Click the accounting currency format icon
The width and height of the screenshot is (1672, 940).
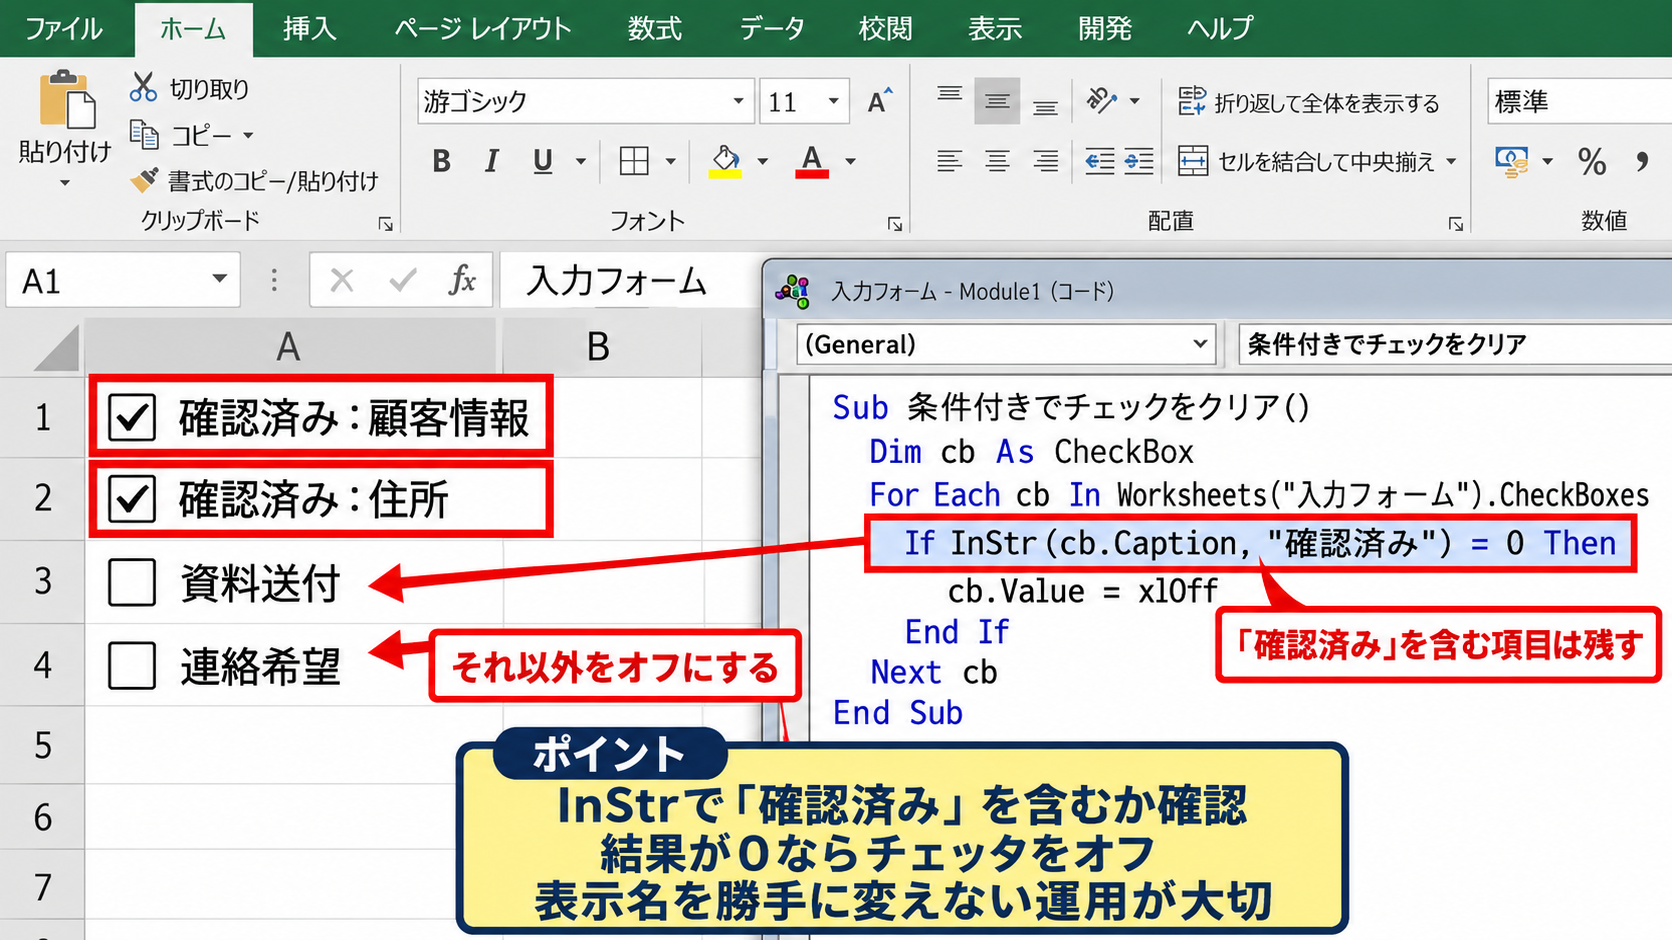[1511, 161]
